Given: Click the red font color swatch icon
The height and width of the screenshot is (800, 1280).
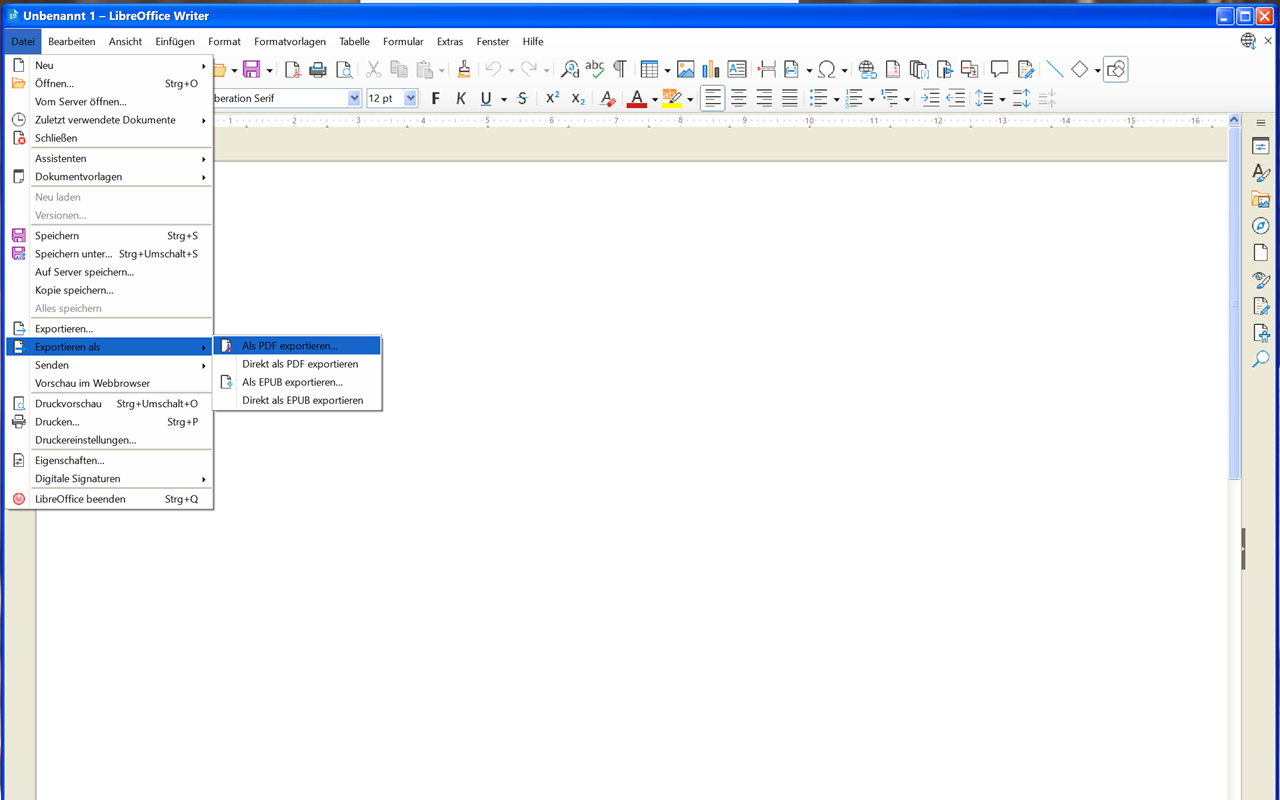Looking at the screenshot, I should click(636, 98).
